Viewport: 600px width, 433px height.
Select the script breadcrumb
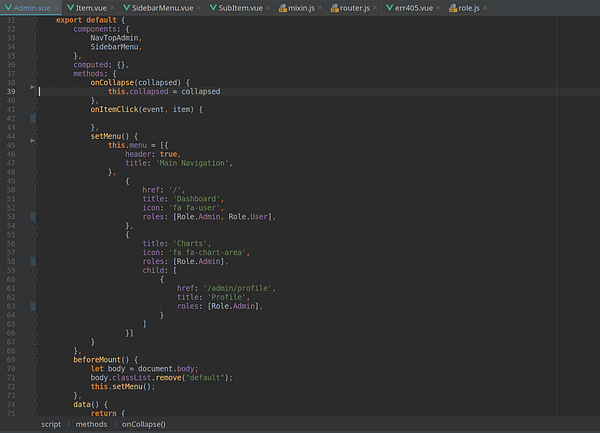click(51, 424)
